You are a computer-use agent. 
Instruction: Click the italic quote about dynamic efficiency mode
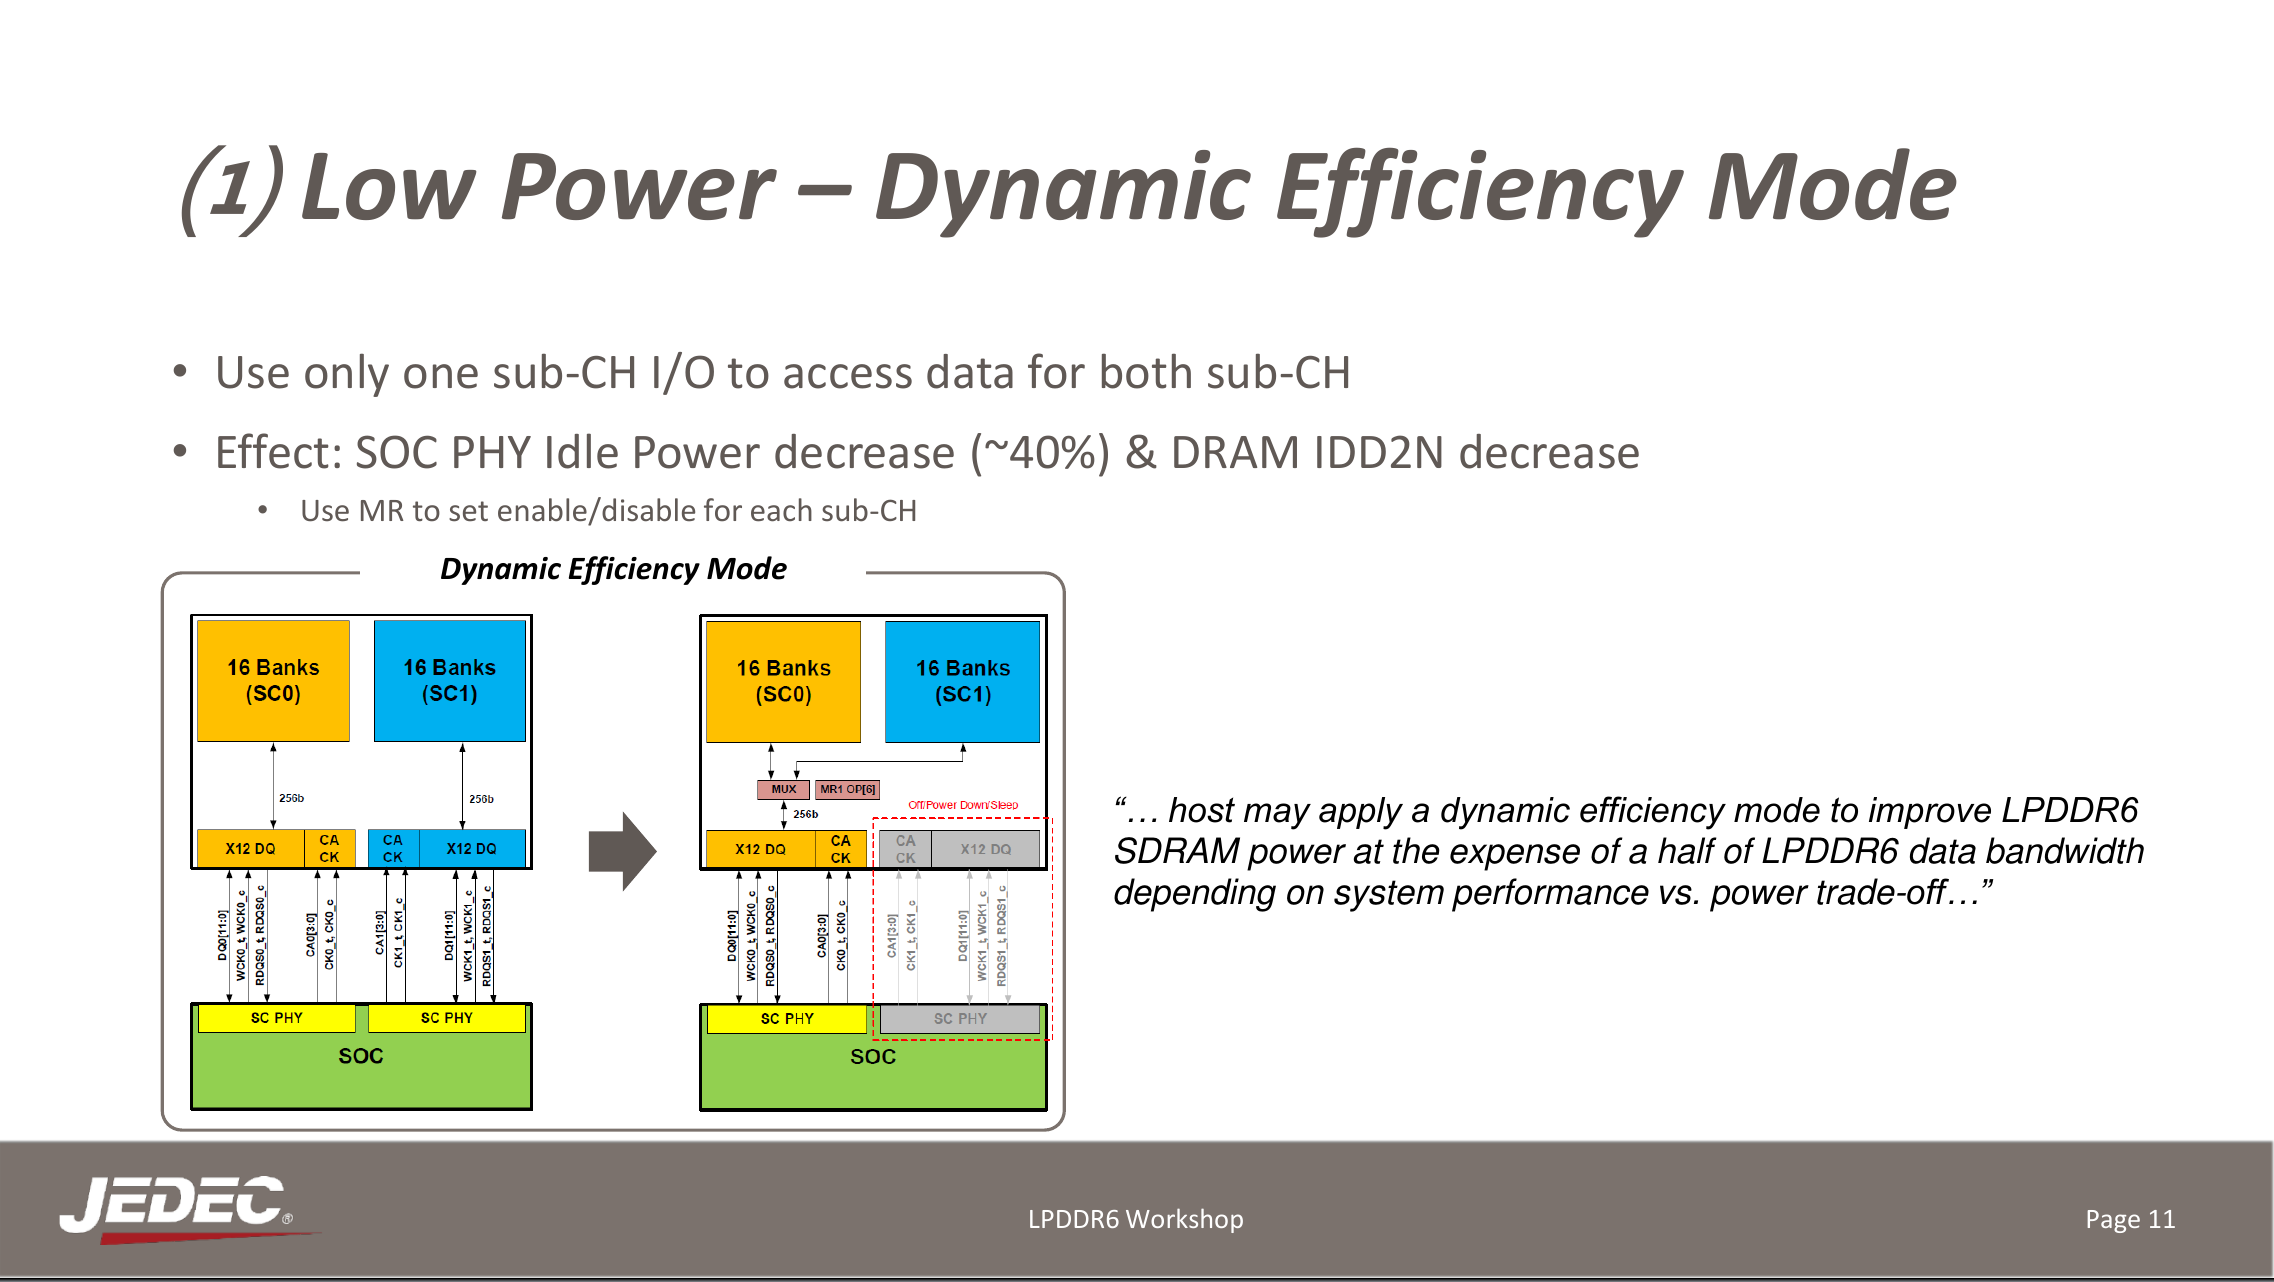pos(1628,851)
